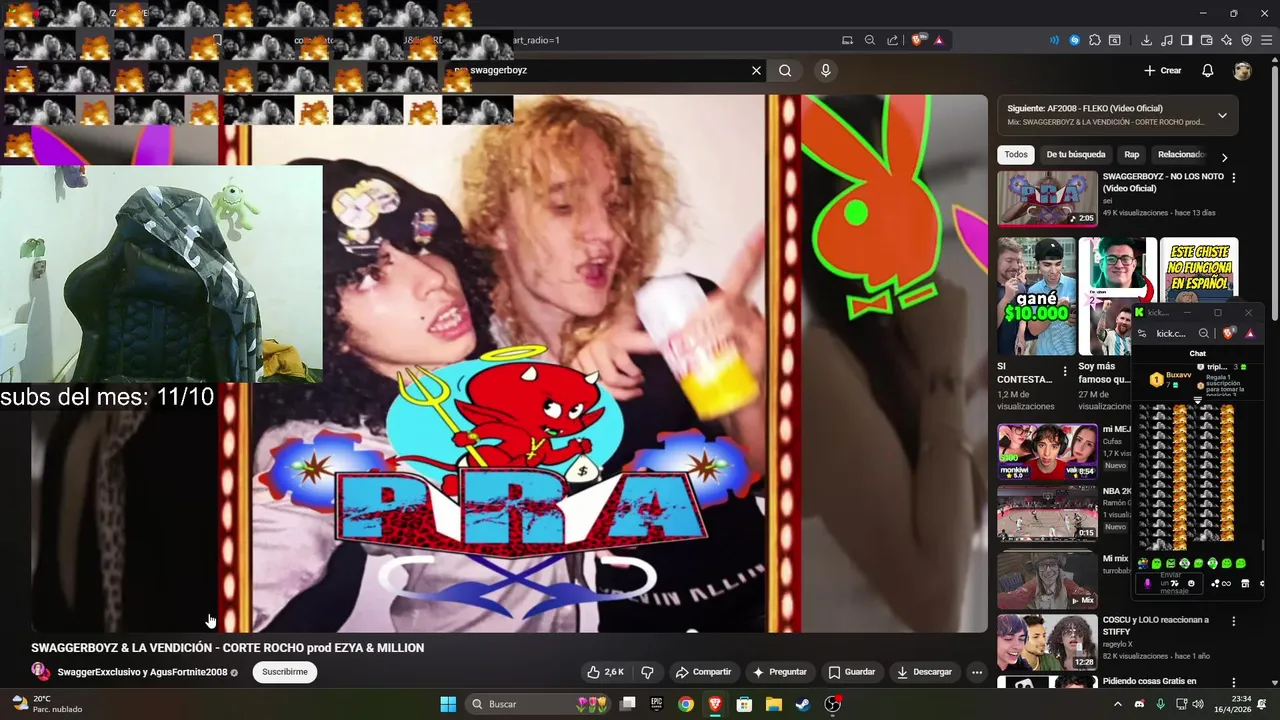Image resolution: width=1280 pixels, height=720 pixels.
Task: Open the emoji picker in Kick chat
Action: click(x=1191, y=583)
